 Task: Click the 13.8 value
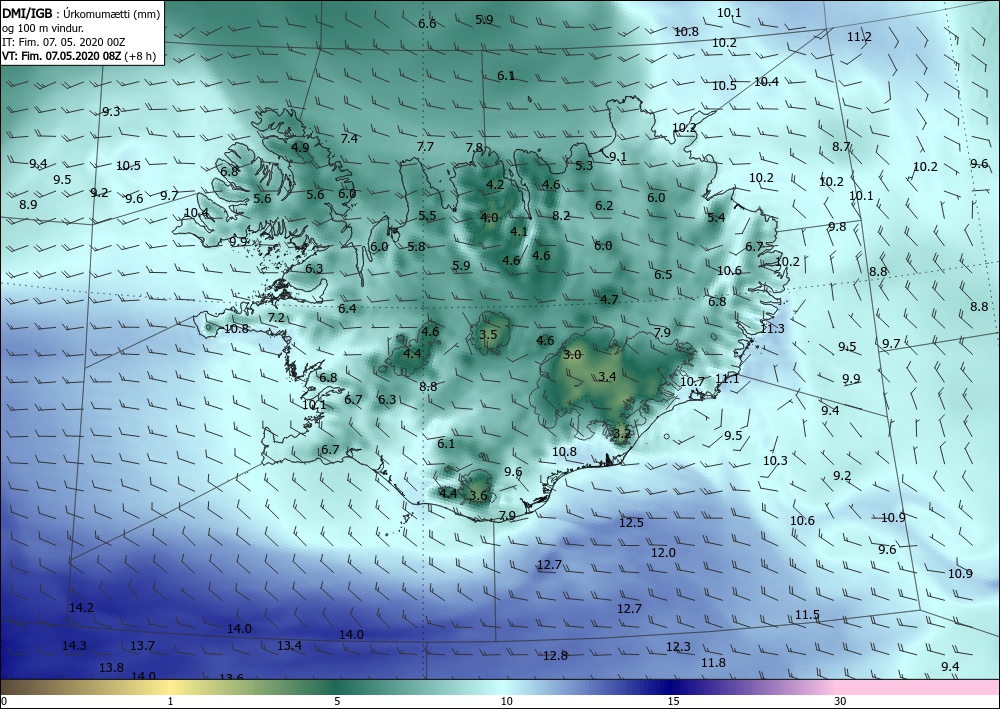coord(112,668)
